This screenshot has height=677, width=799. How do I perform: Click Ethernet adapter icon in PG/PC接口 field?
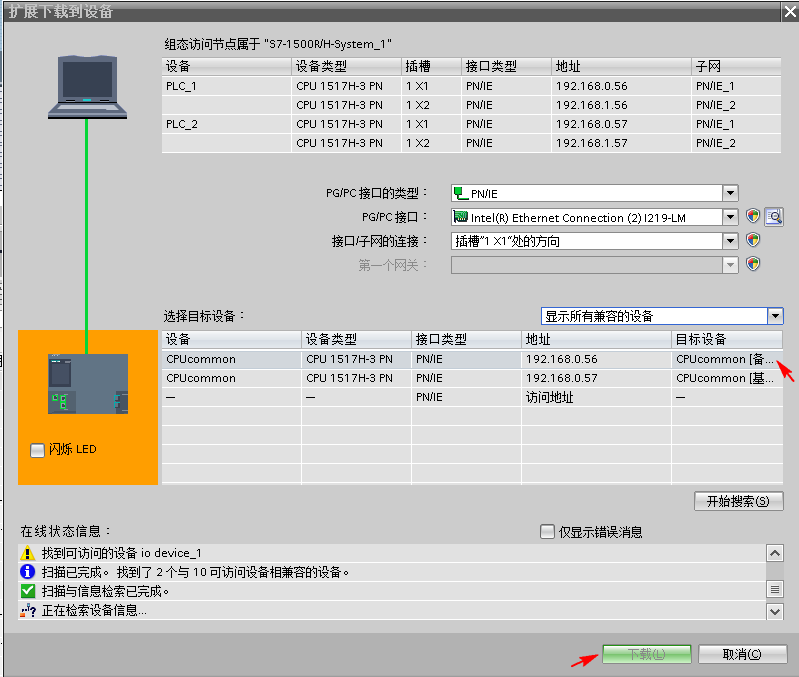[x=461, y=217]
